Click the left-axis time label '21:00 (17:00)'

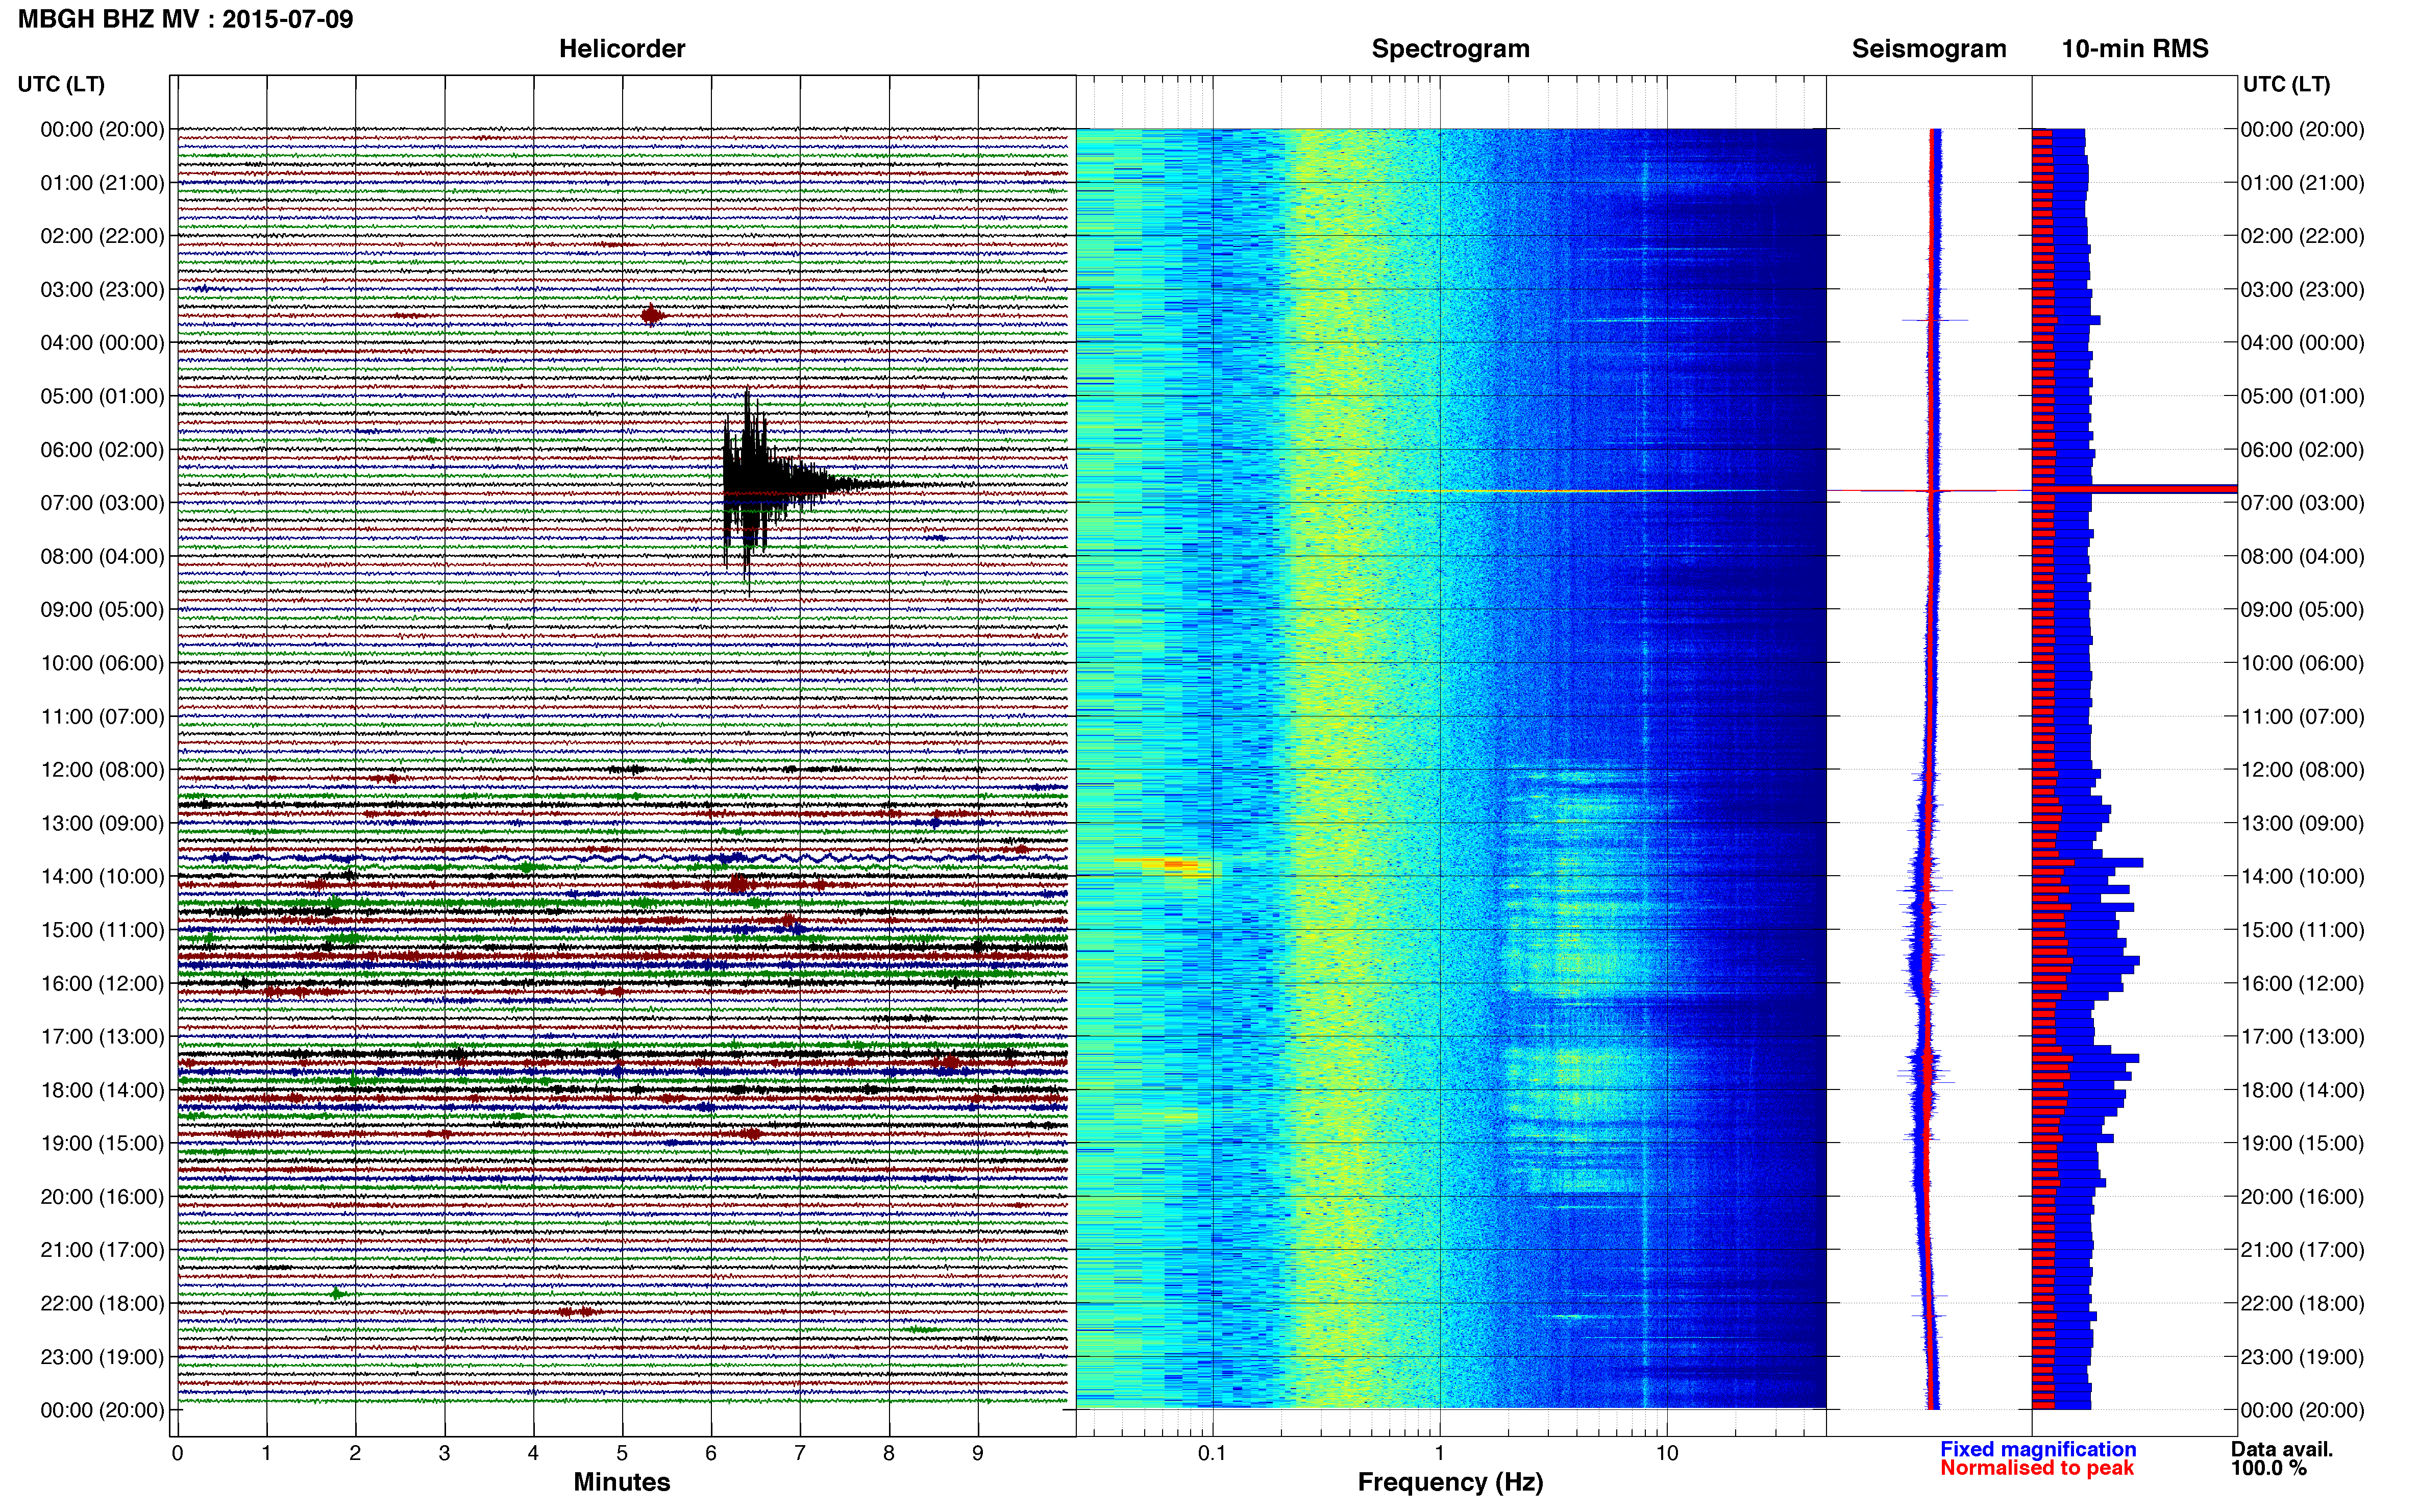(102, 1250)
